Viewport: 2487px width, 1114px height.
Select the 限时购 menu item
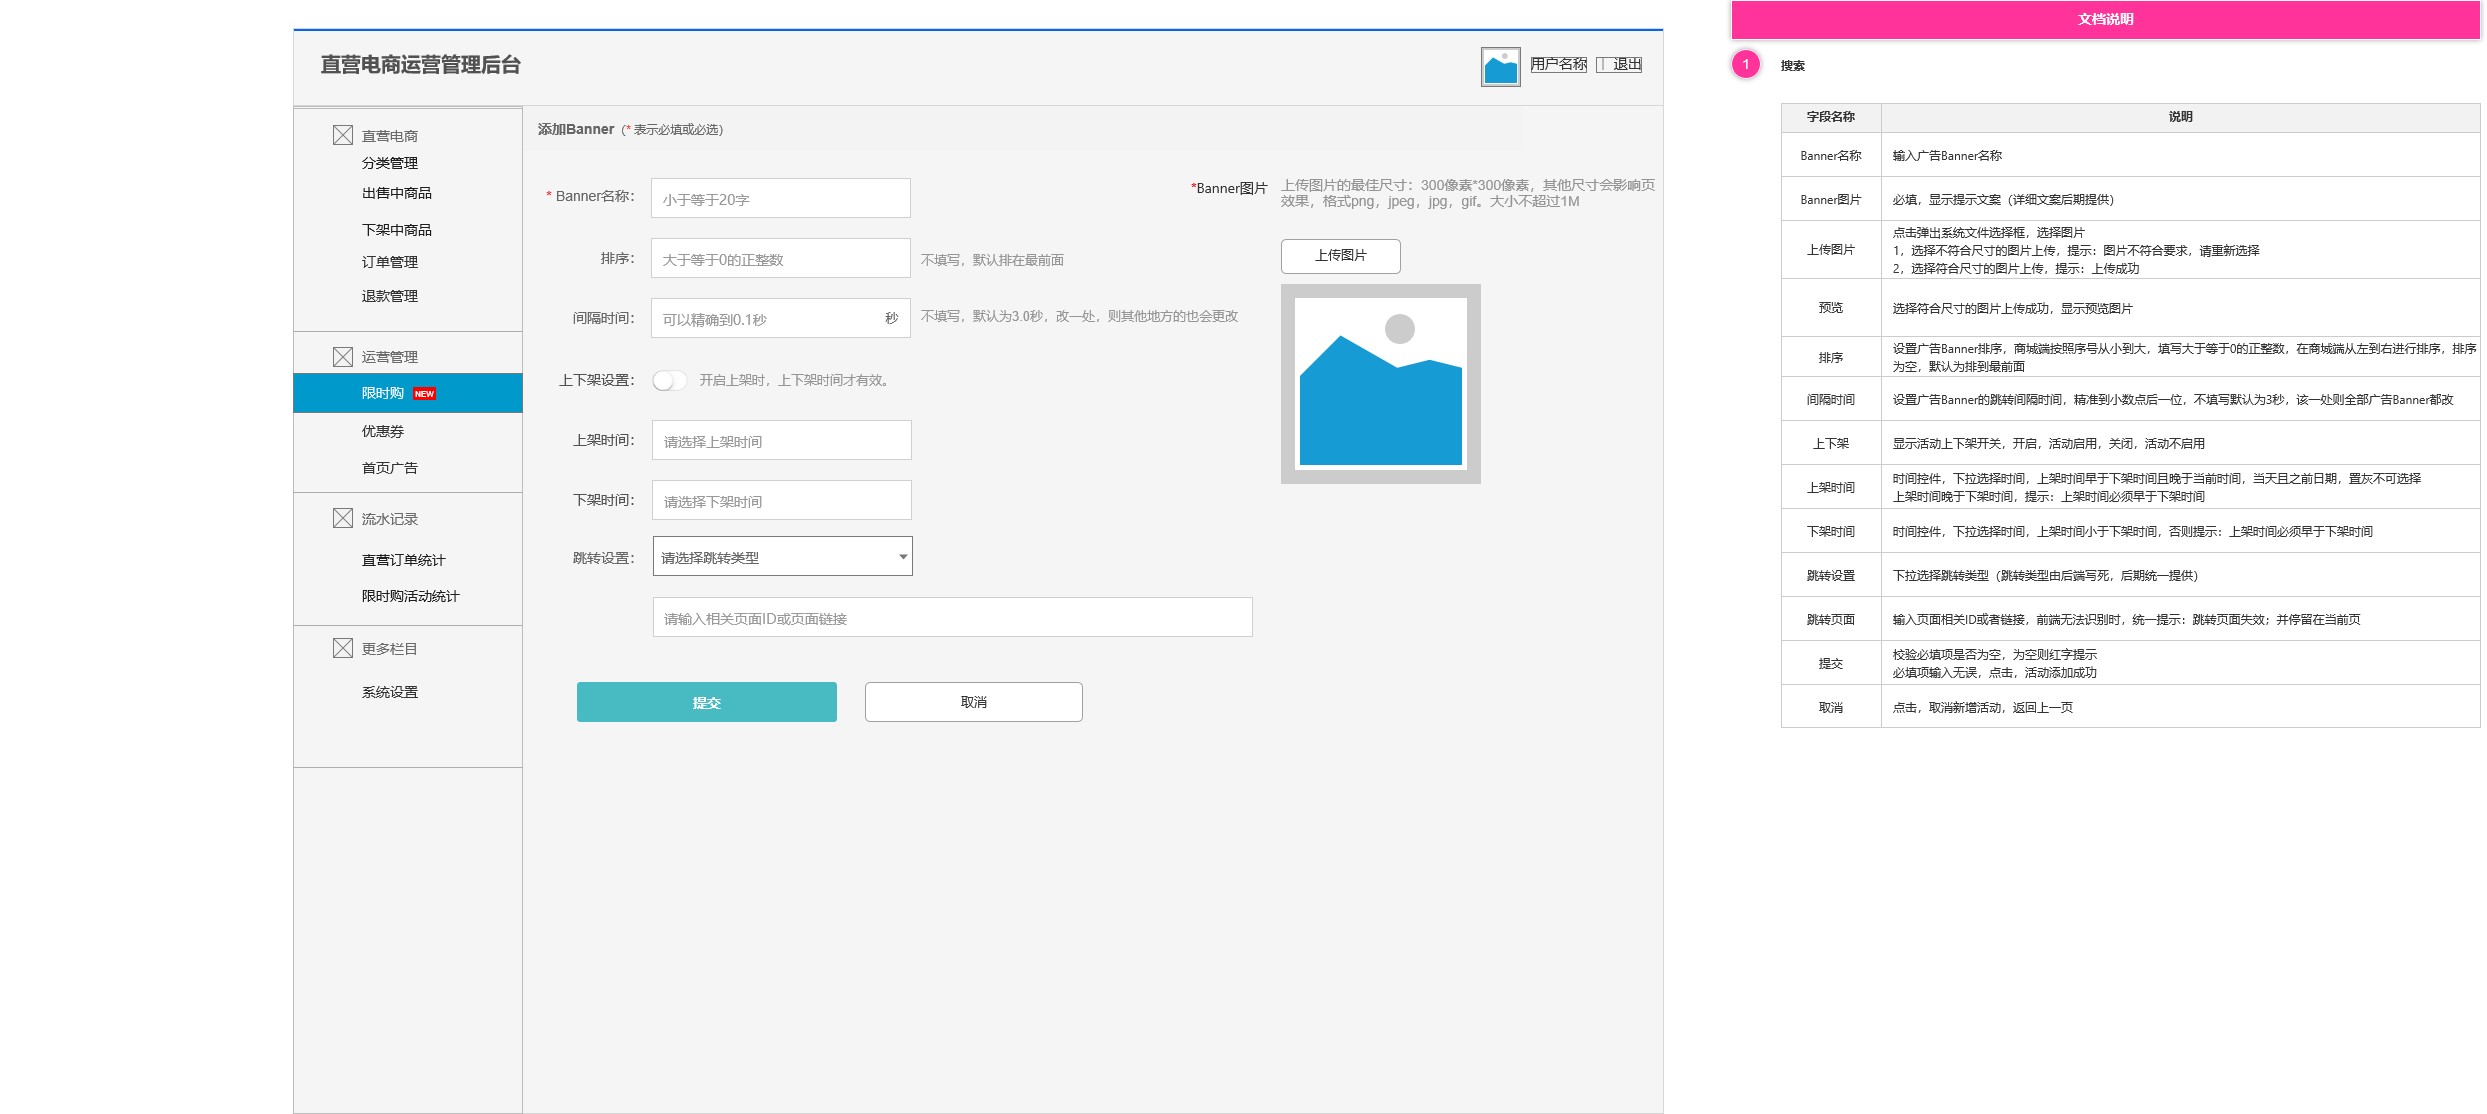coord(408,393)
